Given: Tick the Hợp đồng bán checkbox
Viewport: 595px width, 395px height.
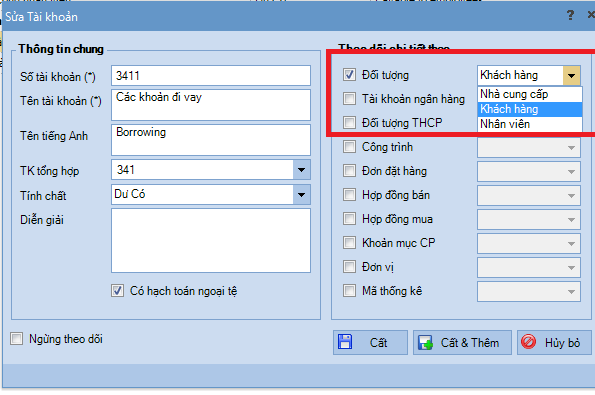Looking at the screenshot, I should pyautogui.click(x=349, y=195).
